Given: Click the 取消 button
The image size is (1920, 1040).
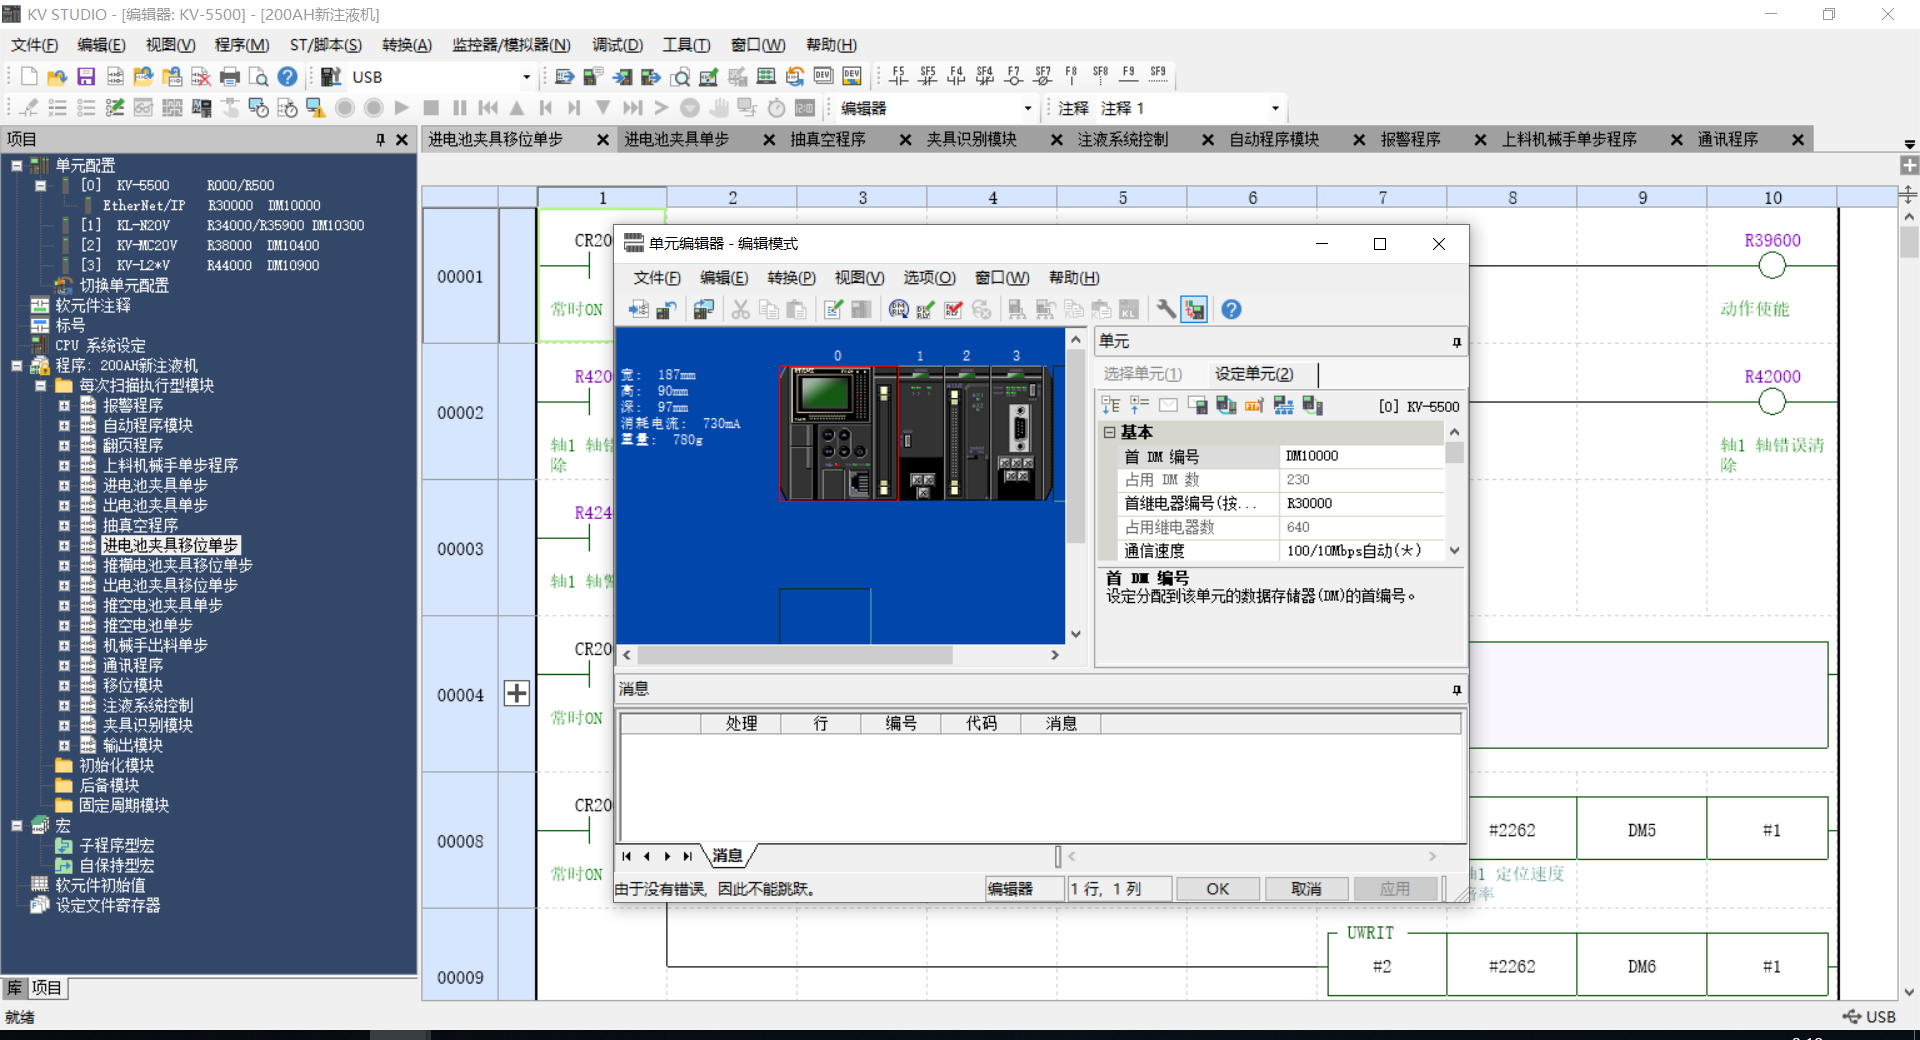Looking at the screenshot, I should 1305,889.
